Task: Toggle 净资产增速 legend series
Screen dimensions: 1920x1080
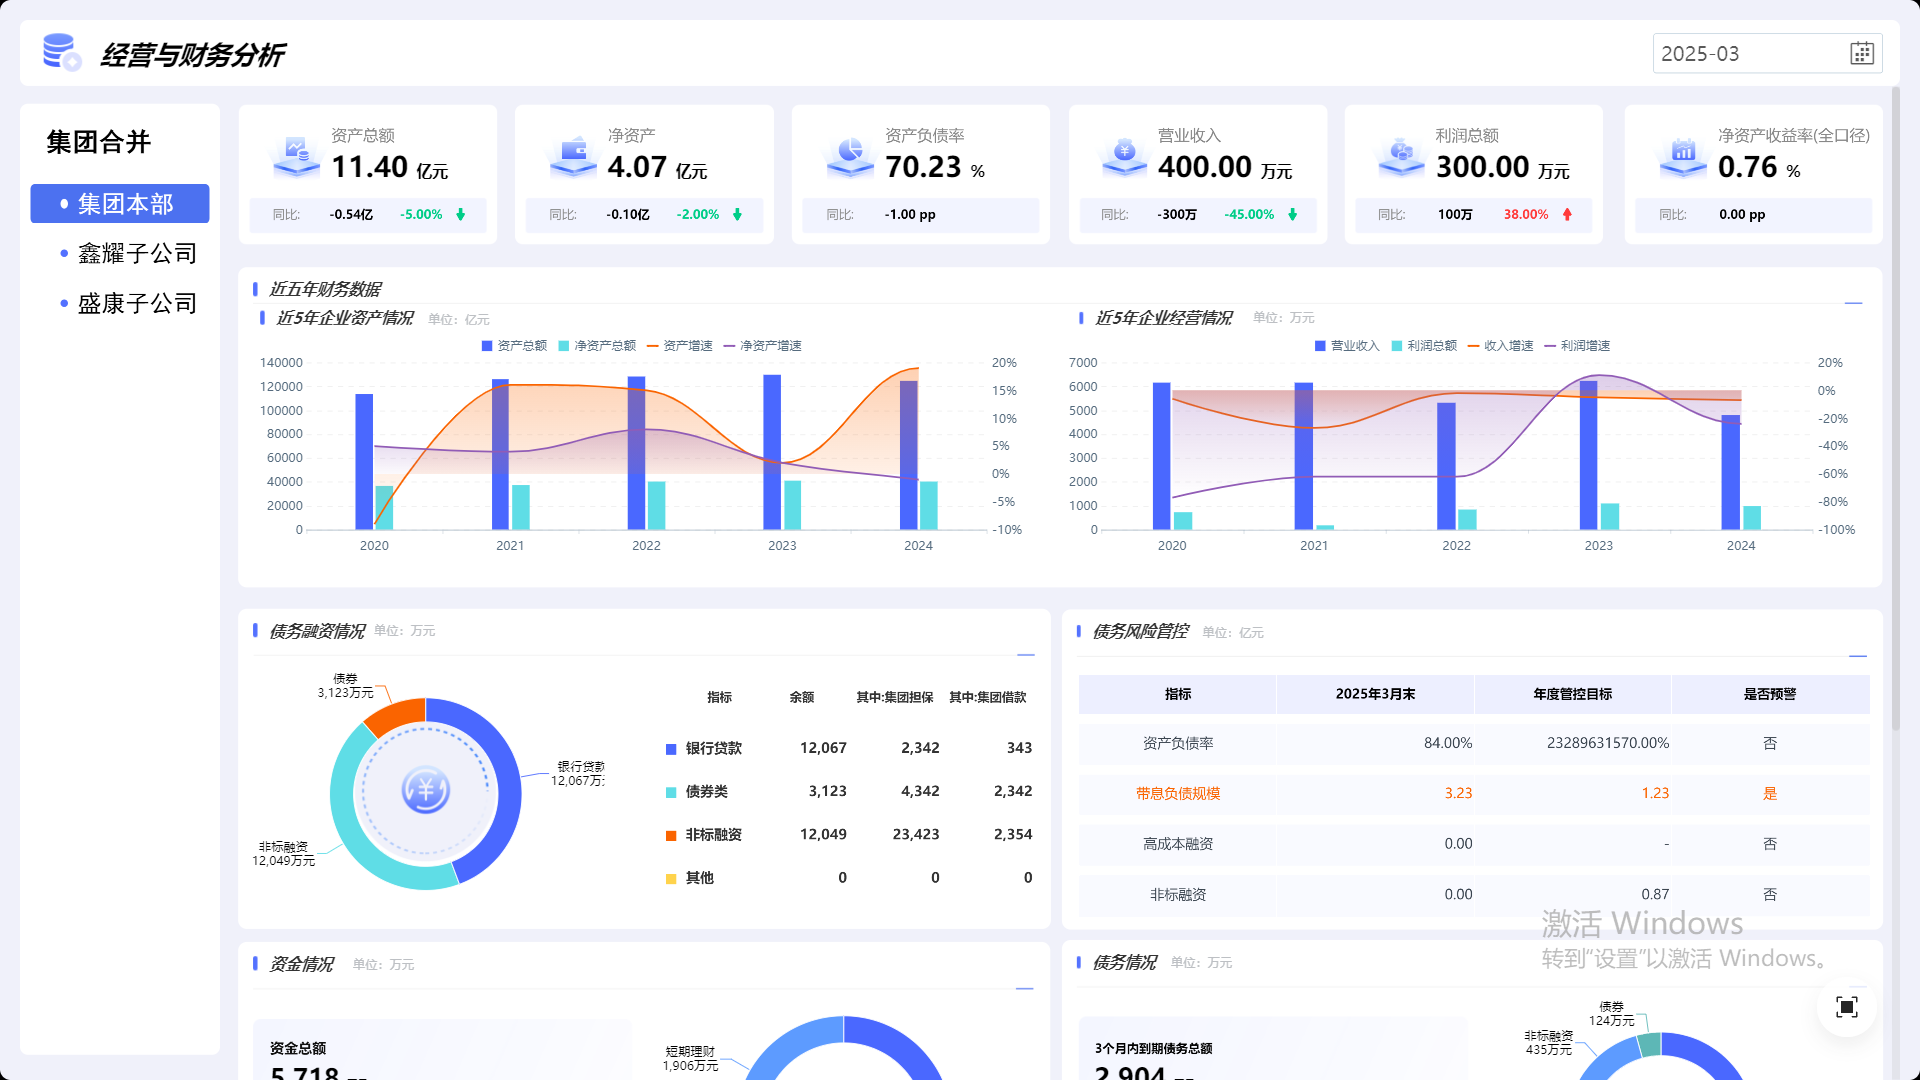Action: (x=762, y=346)
